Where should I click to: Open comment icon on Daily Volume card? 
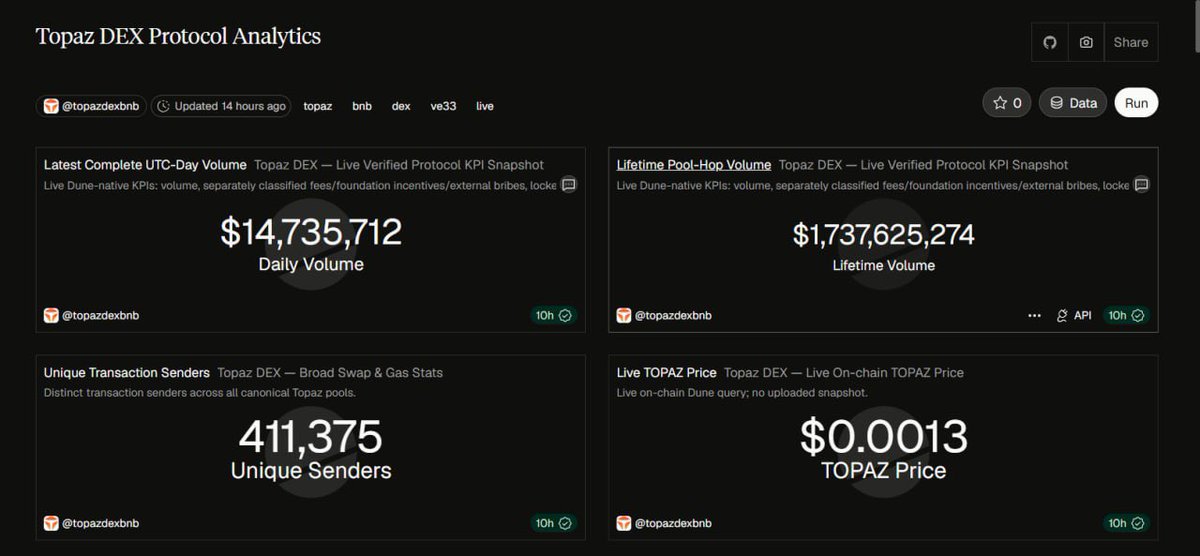568,185
